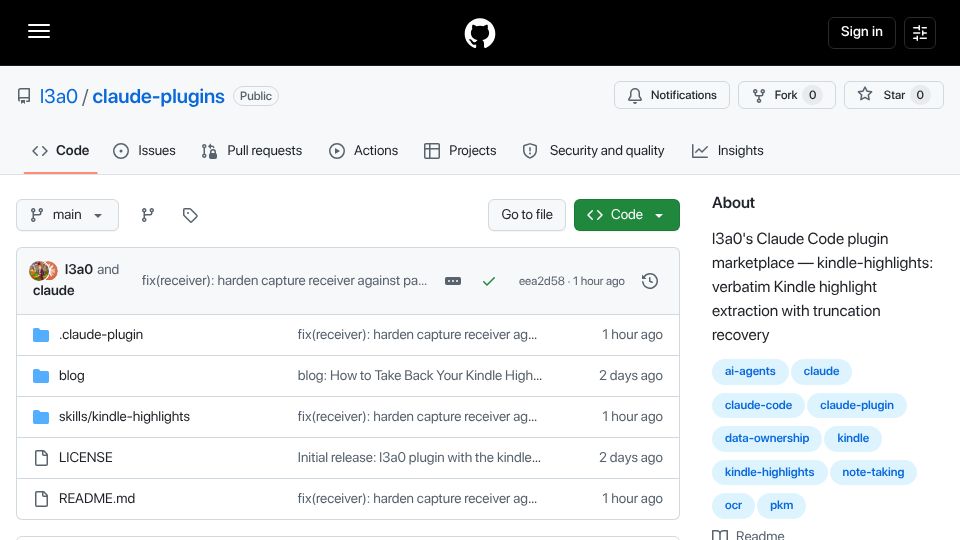This screenshot has height=540, width=960.
Task: Open the blog folder
Action: pyautogui.click(x=72, y=376)
